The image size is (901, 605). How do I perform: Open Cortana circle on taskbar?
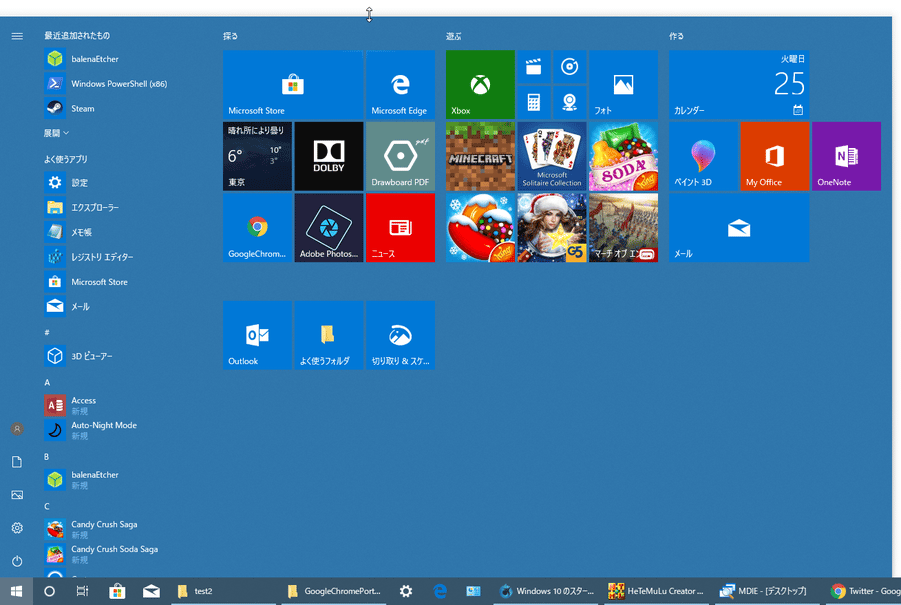point(49,591)
